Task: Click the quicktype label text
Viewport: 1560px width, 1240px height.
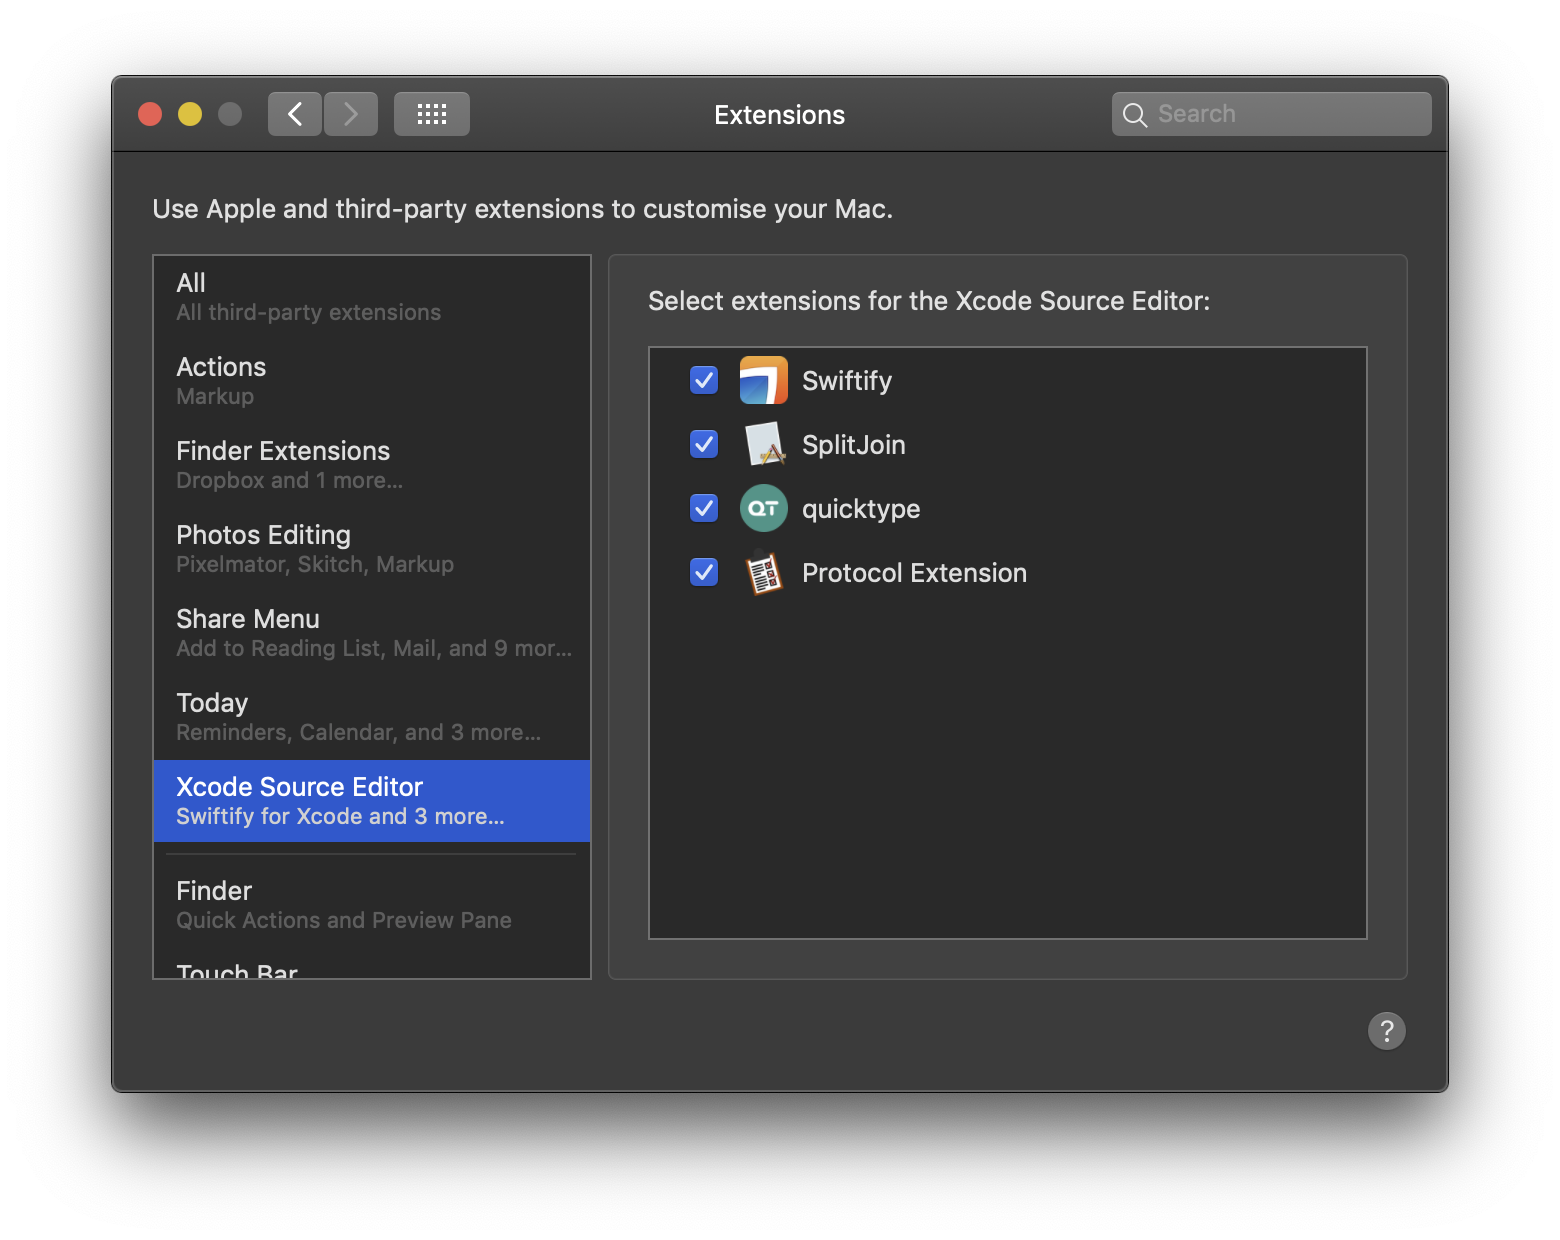Action: pyautogui.click(x=861, y=509)
